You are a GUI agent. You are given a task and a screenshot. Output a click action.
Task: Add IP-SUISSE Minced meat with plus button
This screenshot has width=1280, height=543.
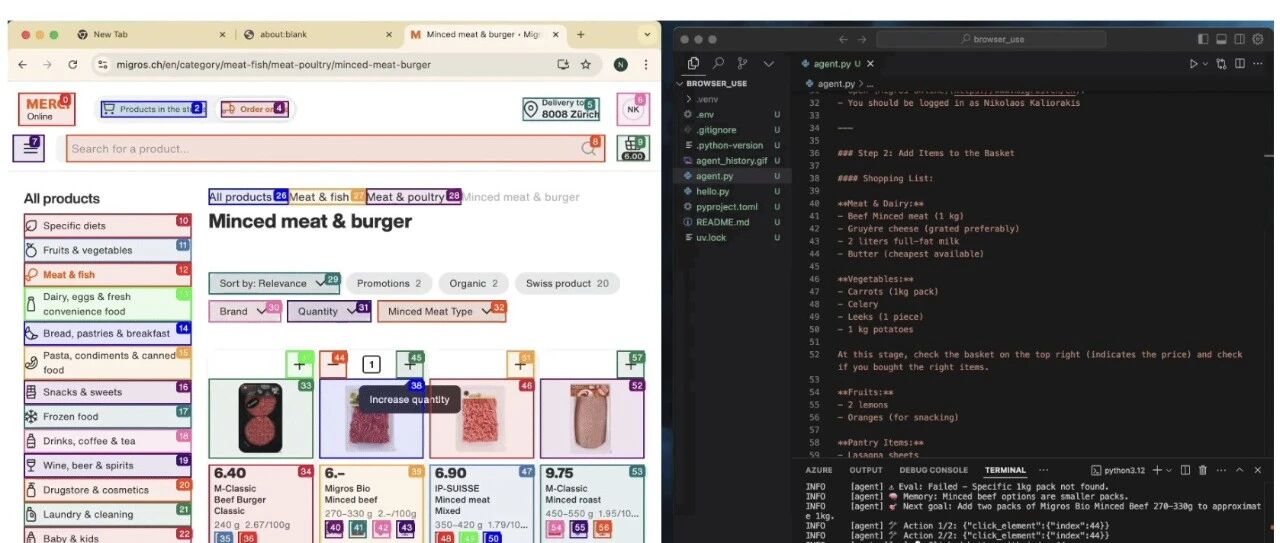pyautogui.click(x=520, y=364)
